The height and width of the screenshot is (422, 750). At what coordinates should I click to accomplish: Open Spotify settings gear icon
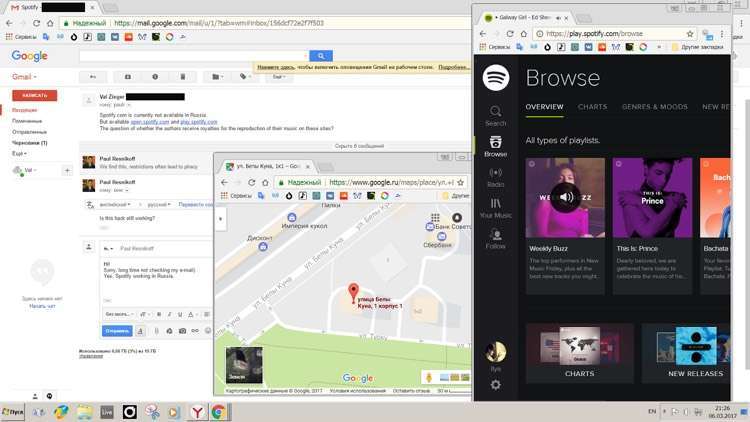[496, 385]
